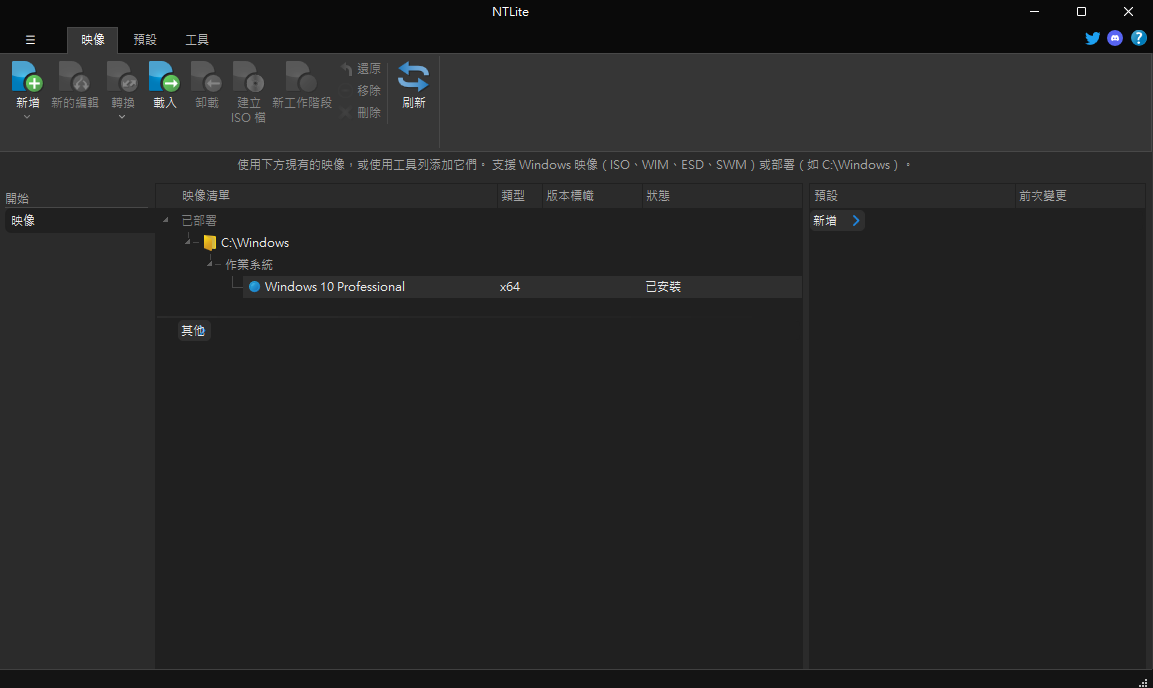The height and width of the screenshot is (688, 1153).
Task: Click the 其他 button in image list
Action: pos(193,331)
